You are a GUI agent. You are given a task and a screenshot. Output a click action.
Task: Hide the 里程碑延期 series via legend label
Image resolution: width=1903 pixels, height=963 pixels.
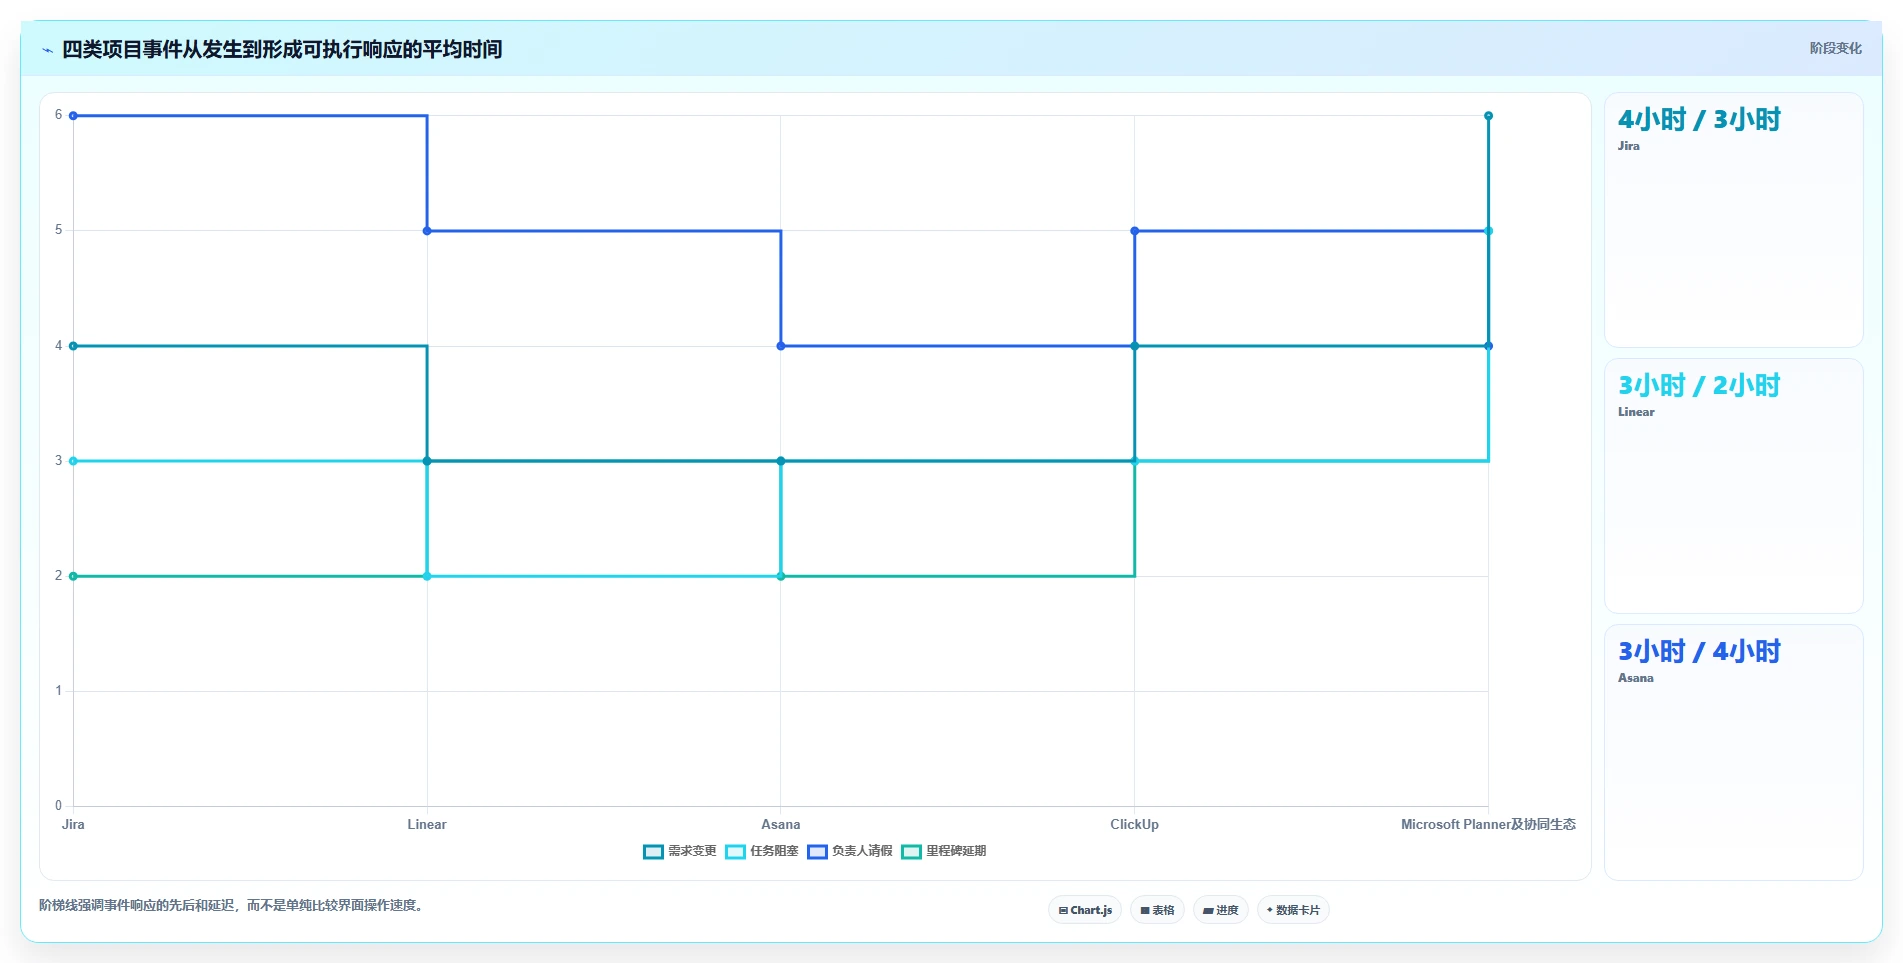956,851
